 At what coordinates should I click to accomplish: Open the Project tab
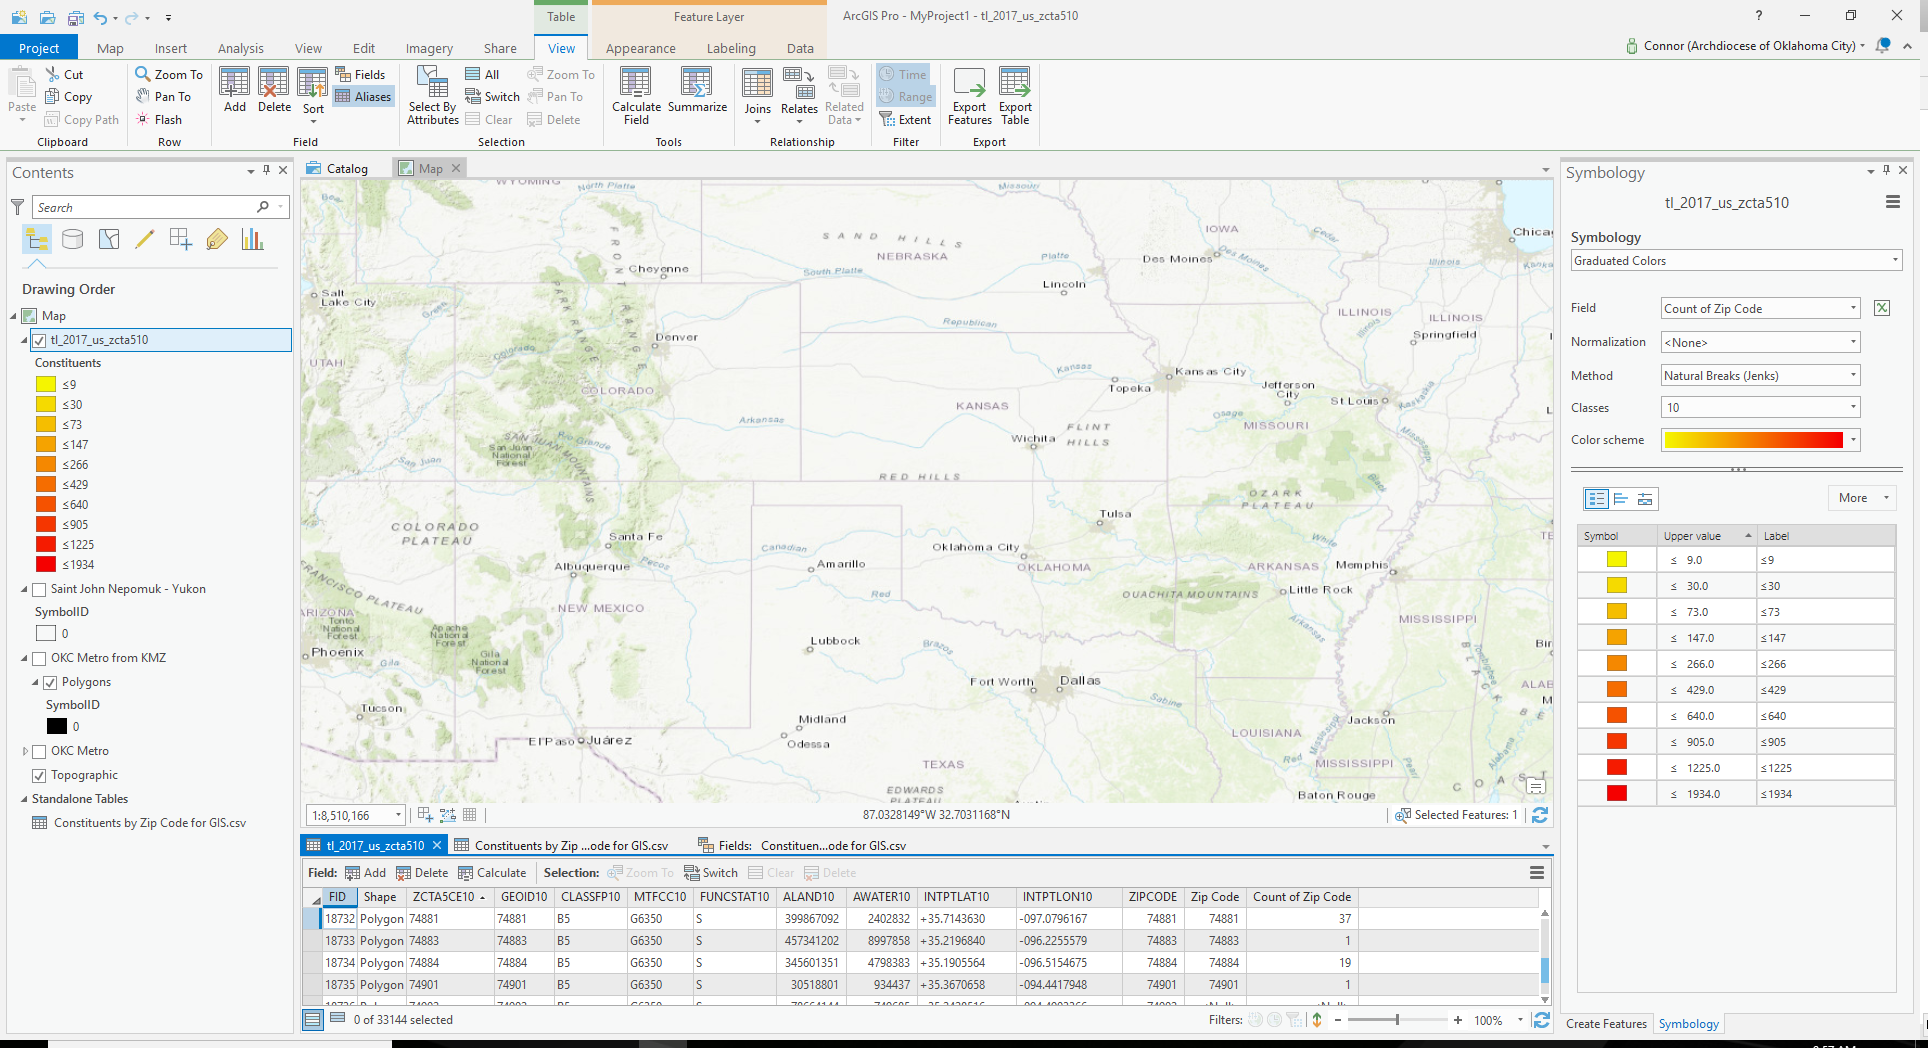point(39,48)
